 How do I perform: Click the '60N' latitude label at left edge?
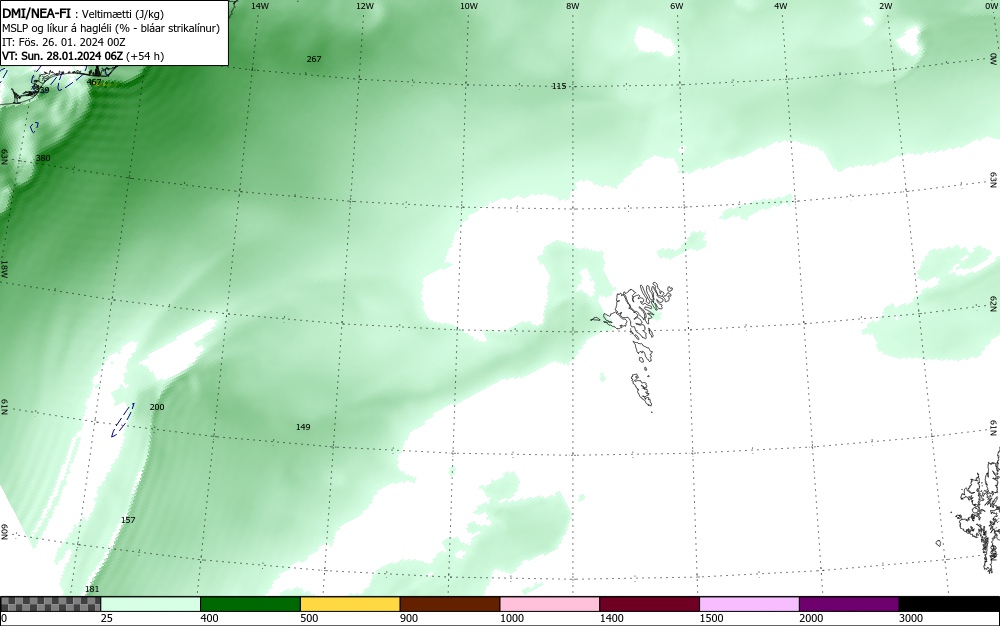[x=4, y=532]
